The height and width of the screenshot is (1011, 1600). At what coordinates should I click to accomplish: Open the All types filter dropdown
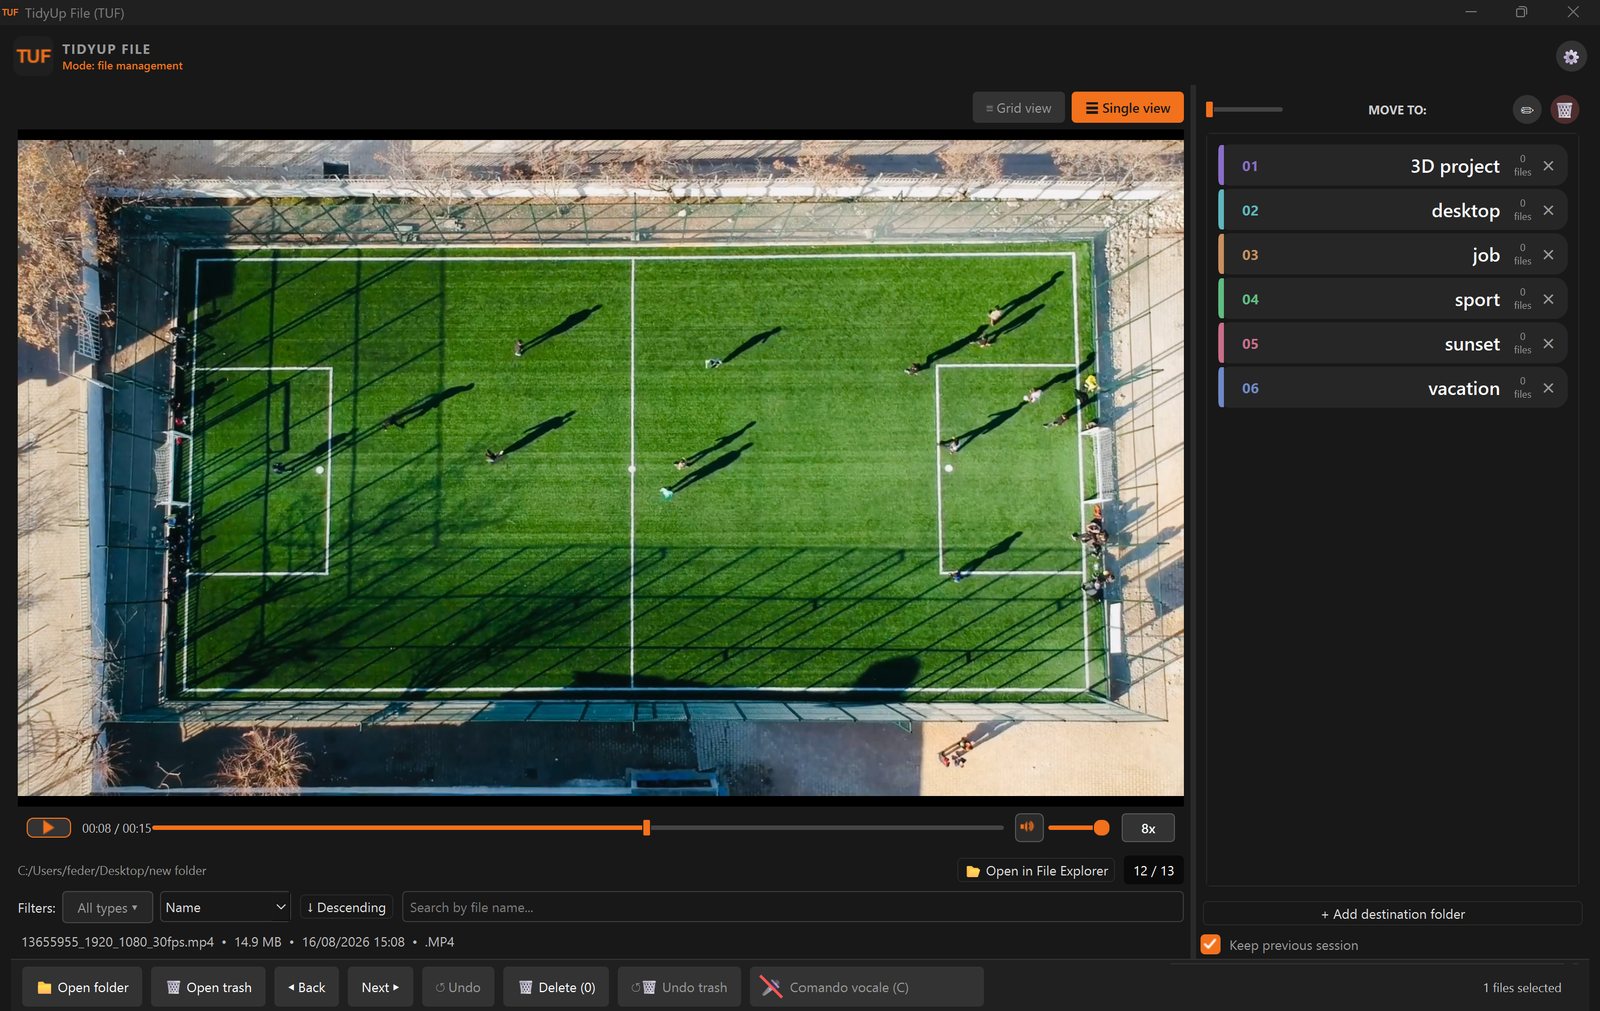pyautogui.click(x=107, y=908)
